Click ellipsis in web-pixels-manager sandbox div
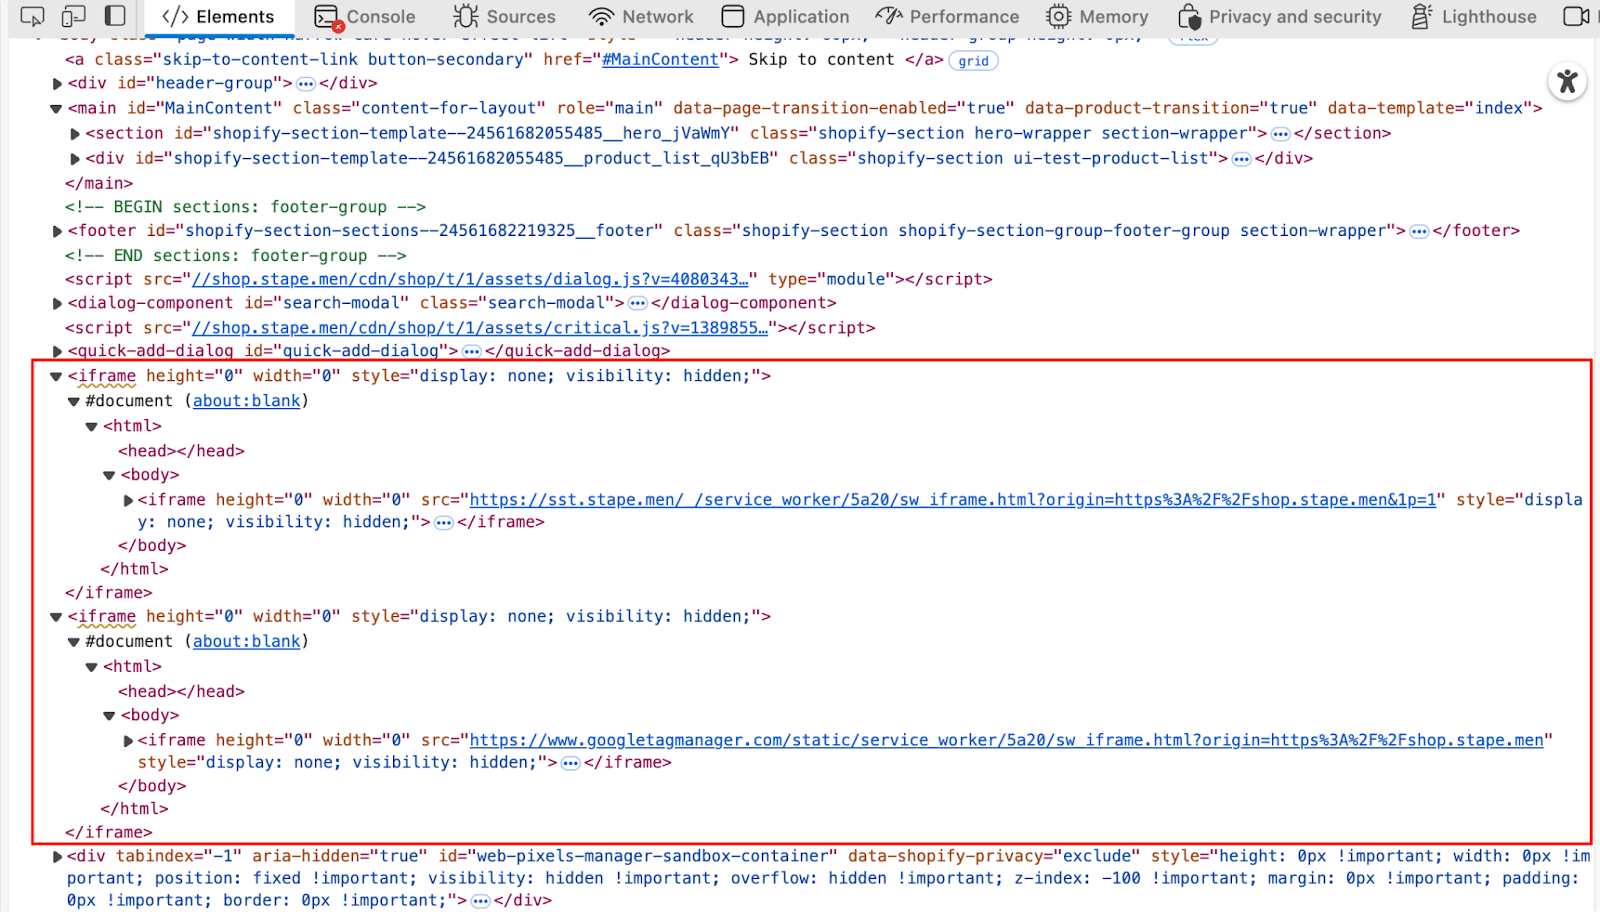Screen dimensions: 1600x912 481,901
